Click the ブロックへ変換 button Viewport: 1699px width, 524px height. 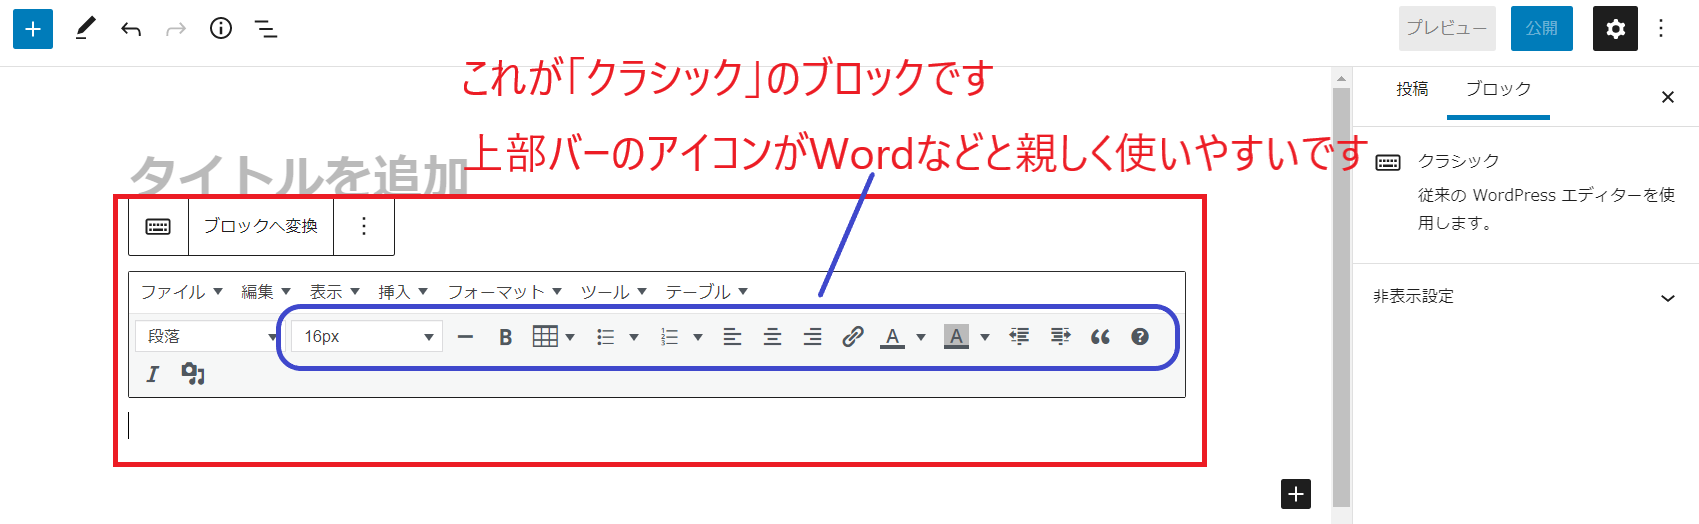point(261,226)
